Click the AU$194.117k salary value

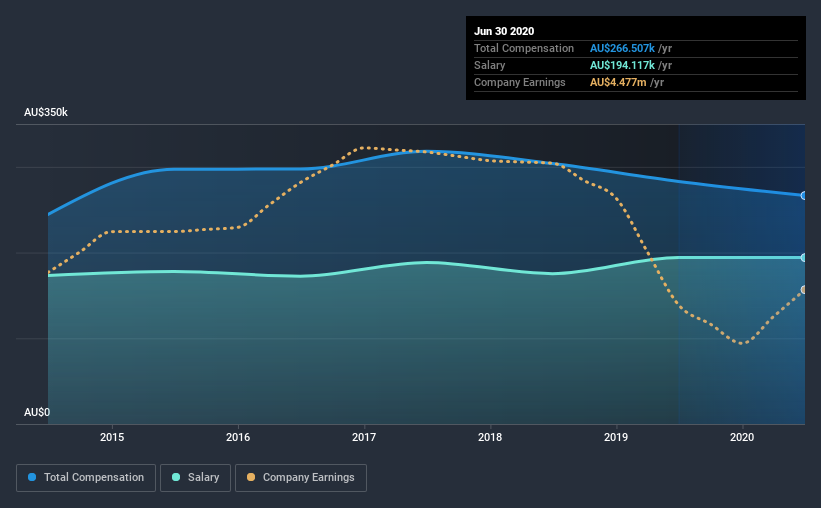[x=623, y=65]
